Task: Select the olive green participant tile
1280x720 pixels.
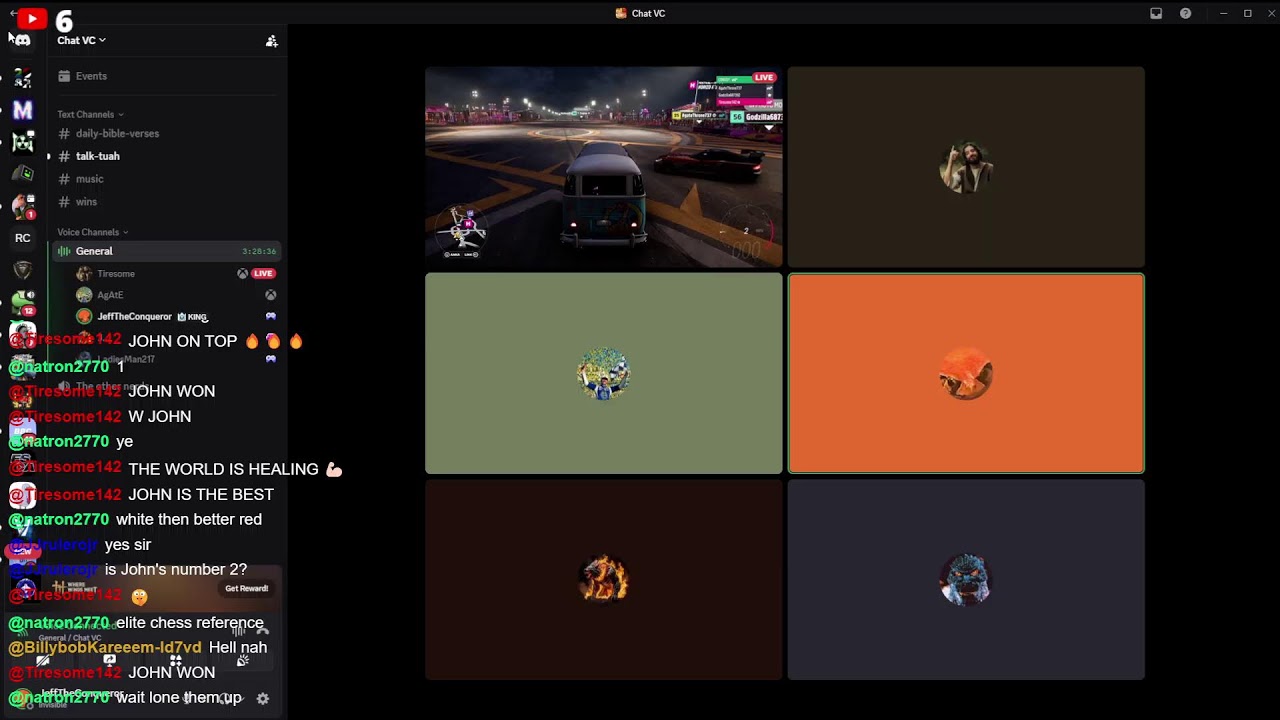Action: [x=604, y=373]
